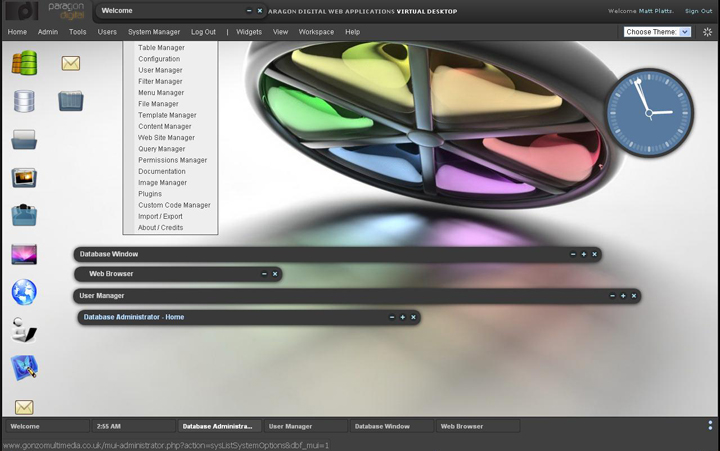Open the Help menu

(353, 32)
